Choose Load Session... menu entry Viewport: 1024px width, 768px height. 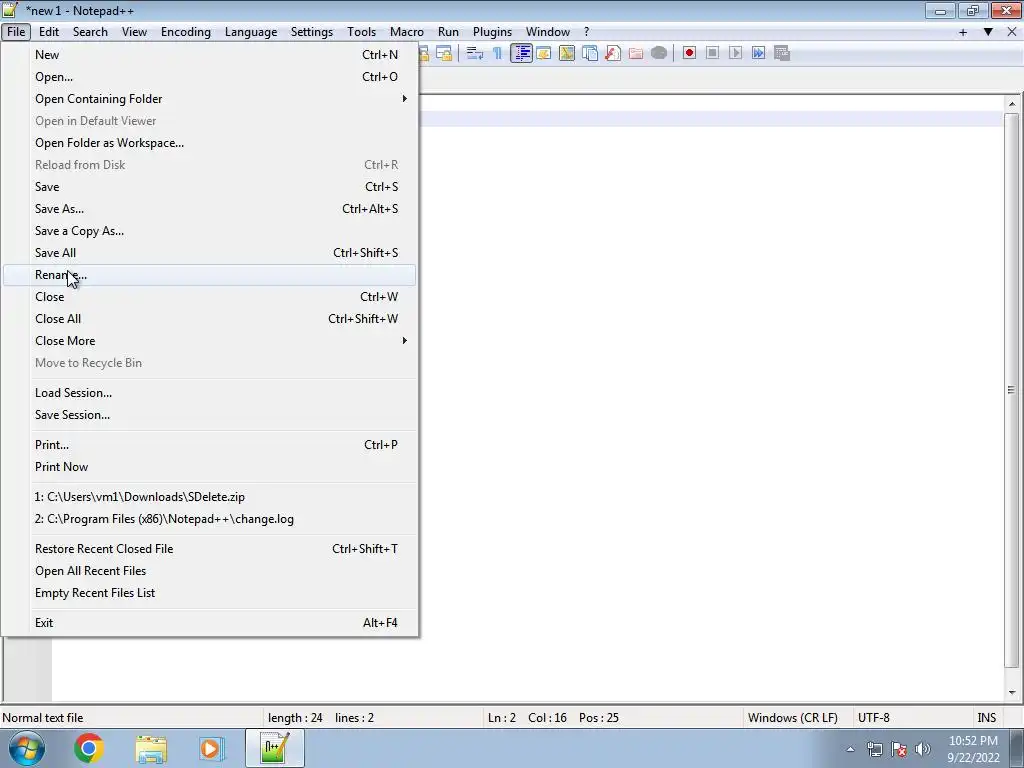(209, 393)
